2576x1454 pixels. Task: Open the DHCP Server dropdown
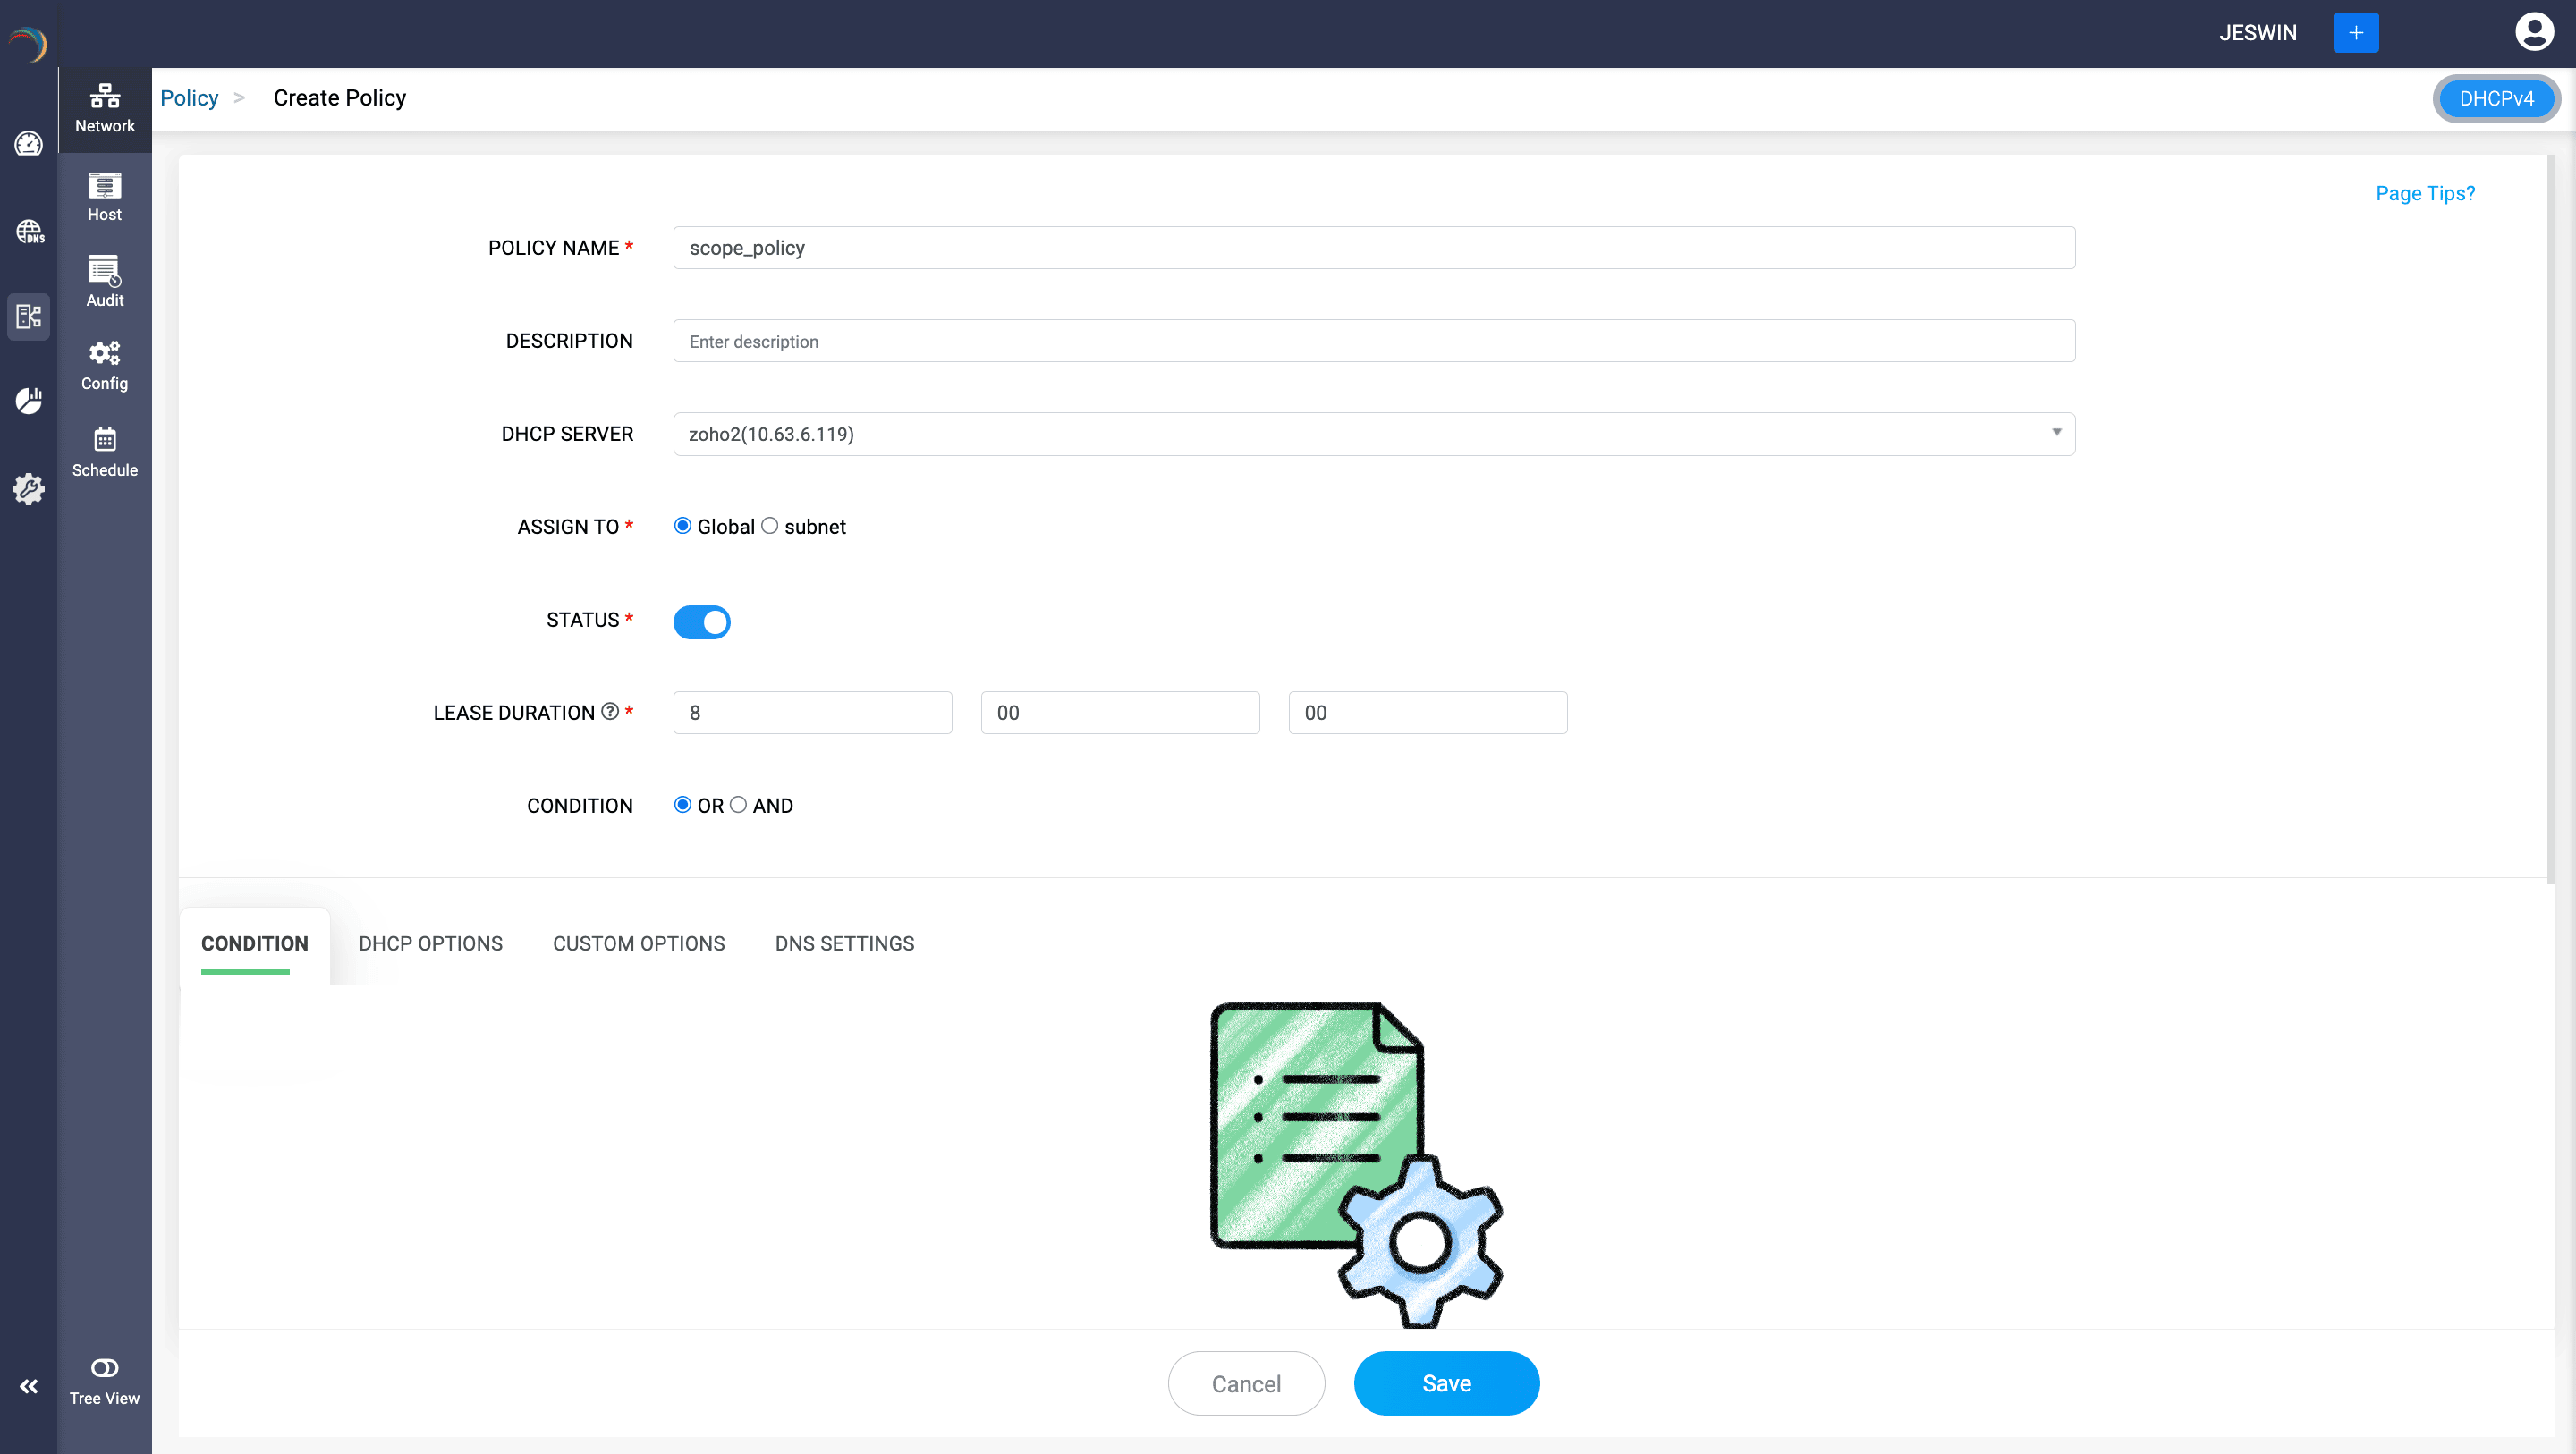[x=1373, y=434]
